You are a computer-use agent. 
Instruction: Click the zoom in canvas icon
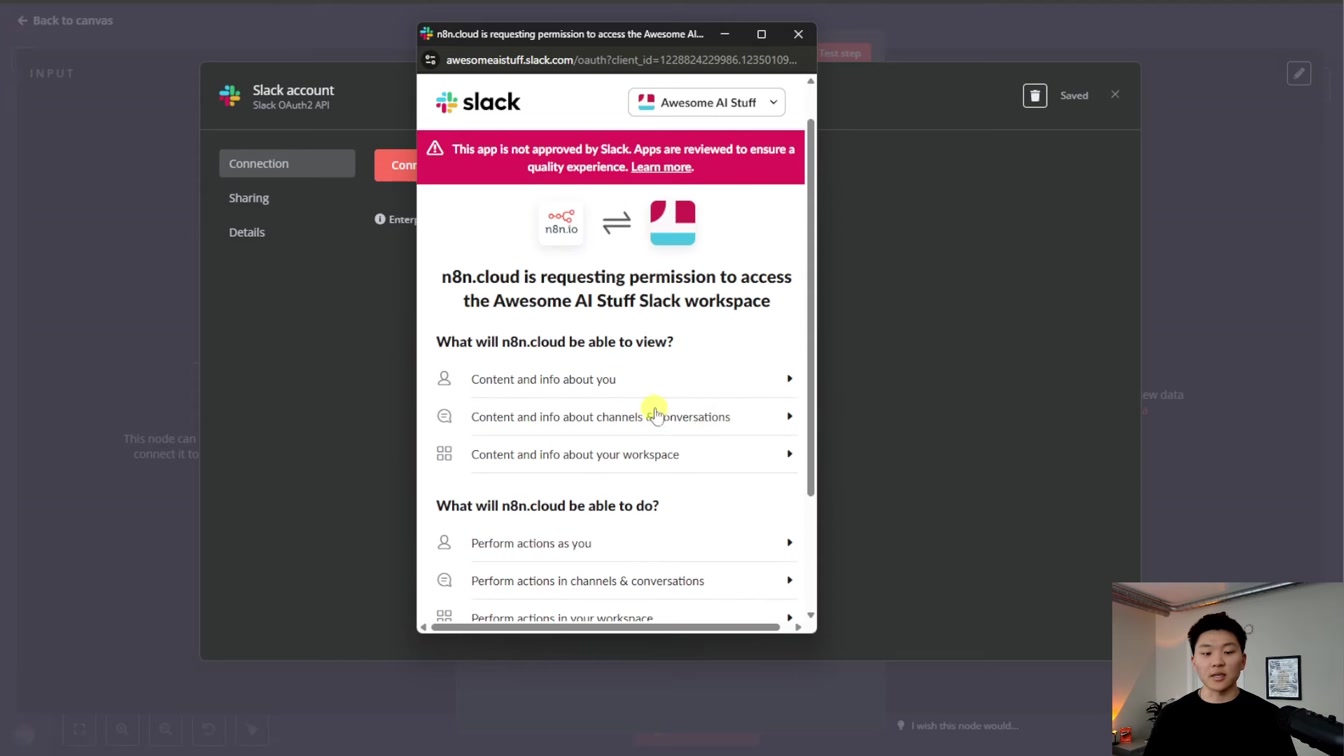point(122,729)
